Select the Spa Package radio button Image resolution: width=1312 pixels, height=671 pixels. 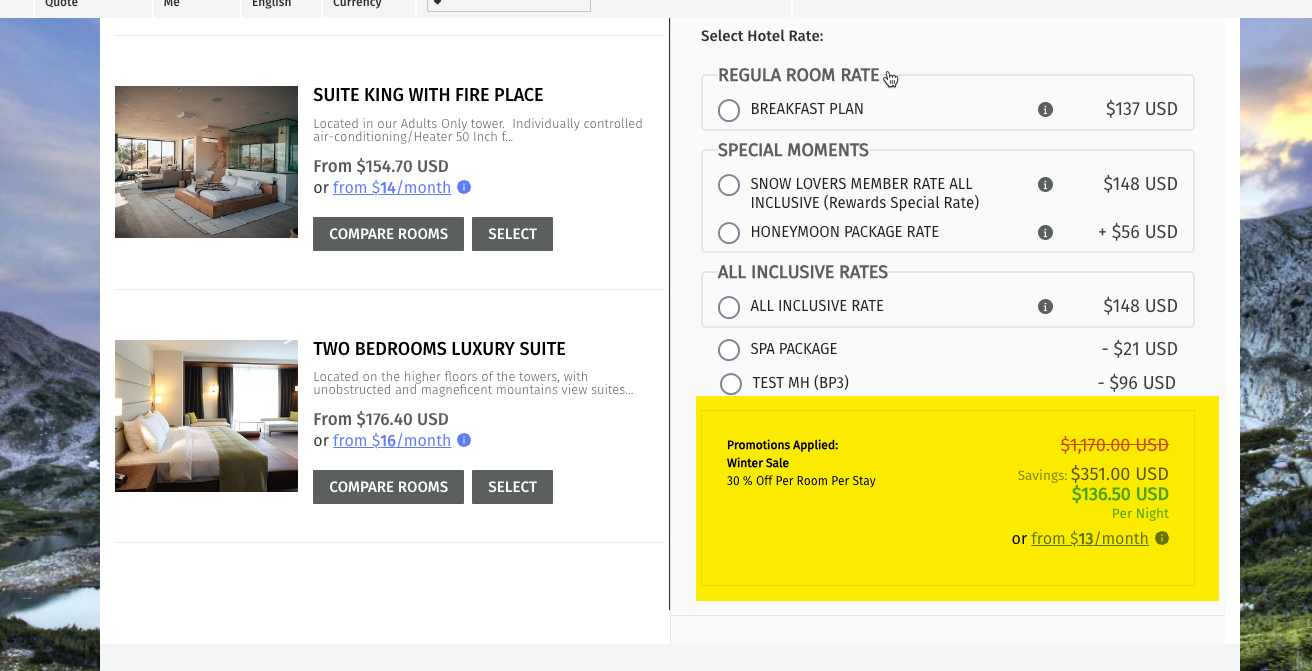729,350
